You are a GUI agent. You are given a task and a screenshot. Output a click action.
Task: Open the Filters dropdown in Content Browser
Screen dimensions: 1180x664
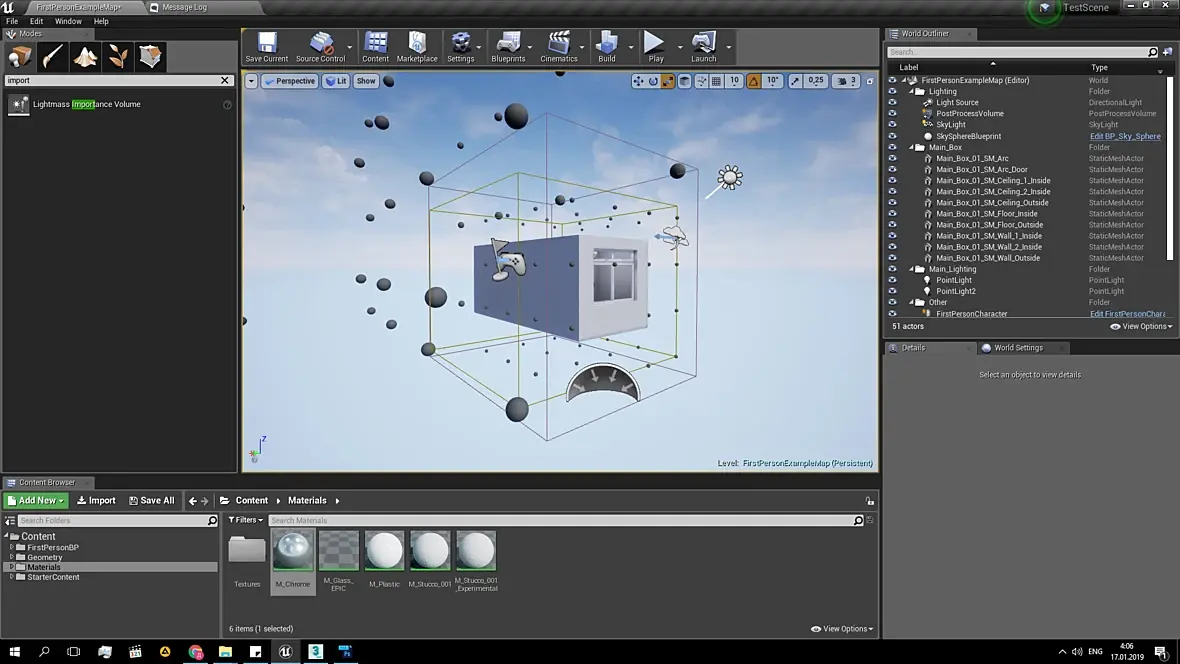[245, 520]
